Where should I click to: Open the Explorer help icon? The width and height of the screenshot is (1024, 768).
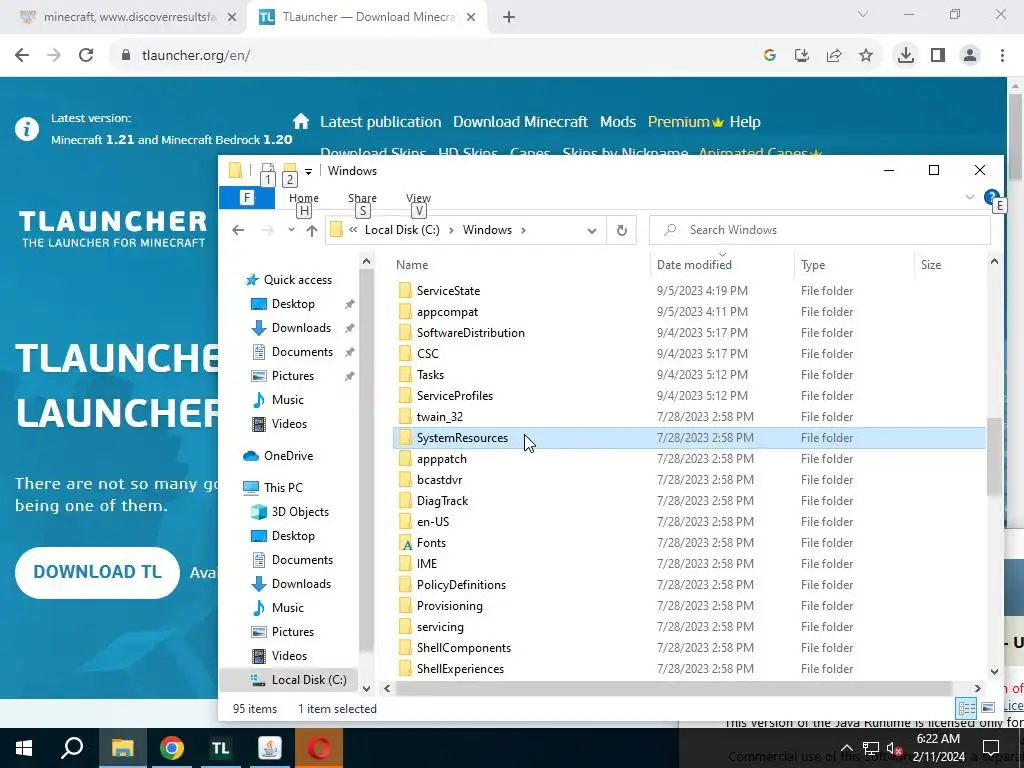991,197
